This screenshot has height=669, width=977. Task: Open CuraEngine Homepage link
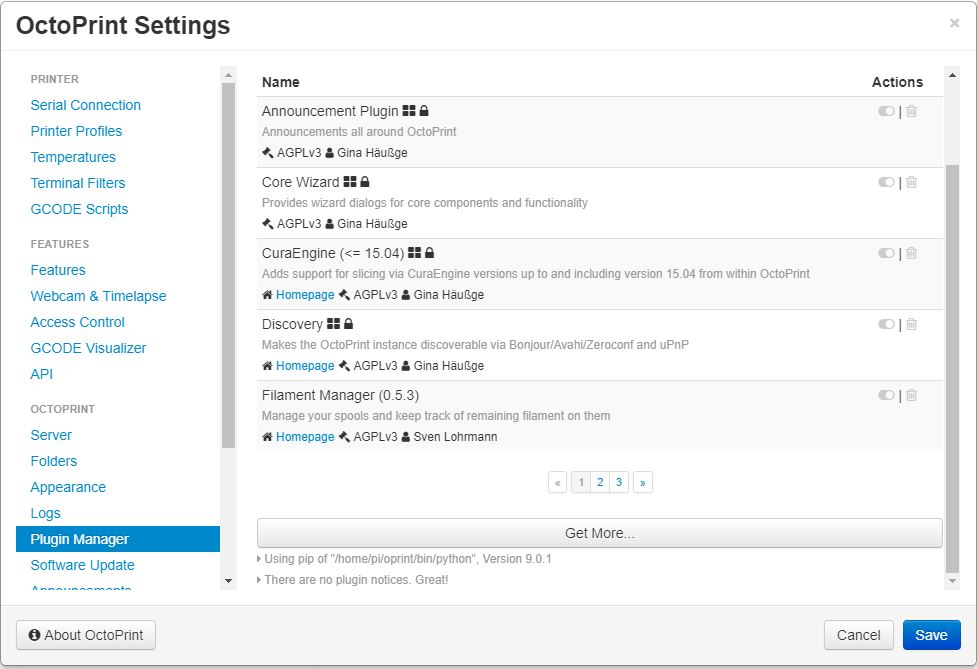click(305, 295)
